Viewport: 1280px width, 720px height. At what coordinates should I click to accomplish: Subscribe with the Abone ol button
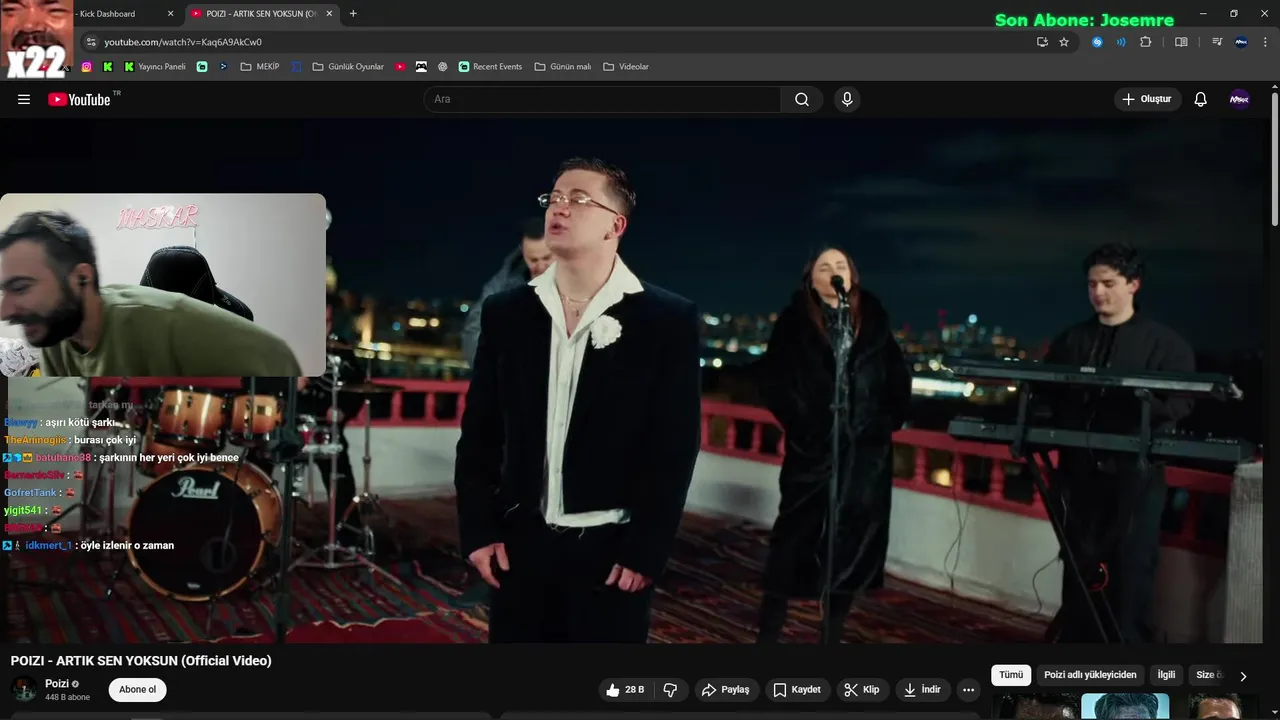tap(138, 690)
